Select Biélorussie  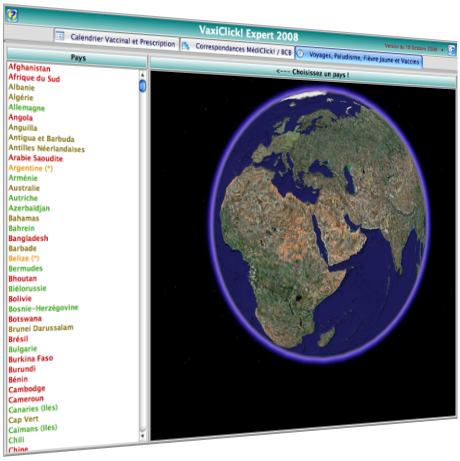point(27,288)
